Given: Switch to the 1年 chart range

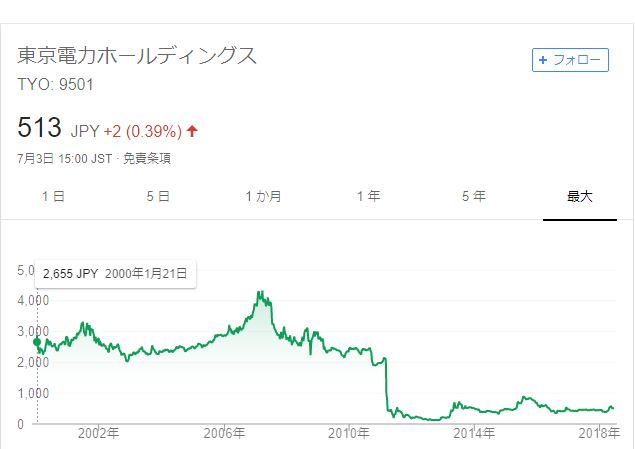Looking at the screenshot, I should pos(369,196).
